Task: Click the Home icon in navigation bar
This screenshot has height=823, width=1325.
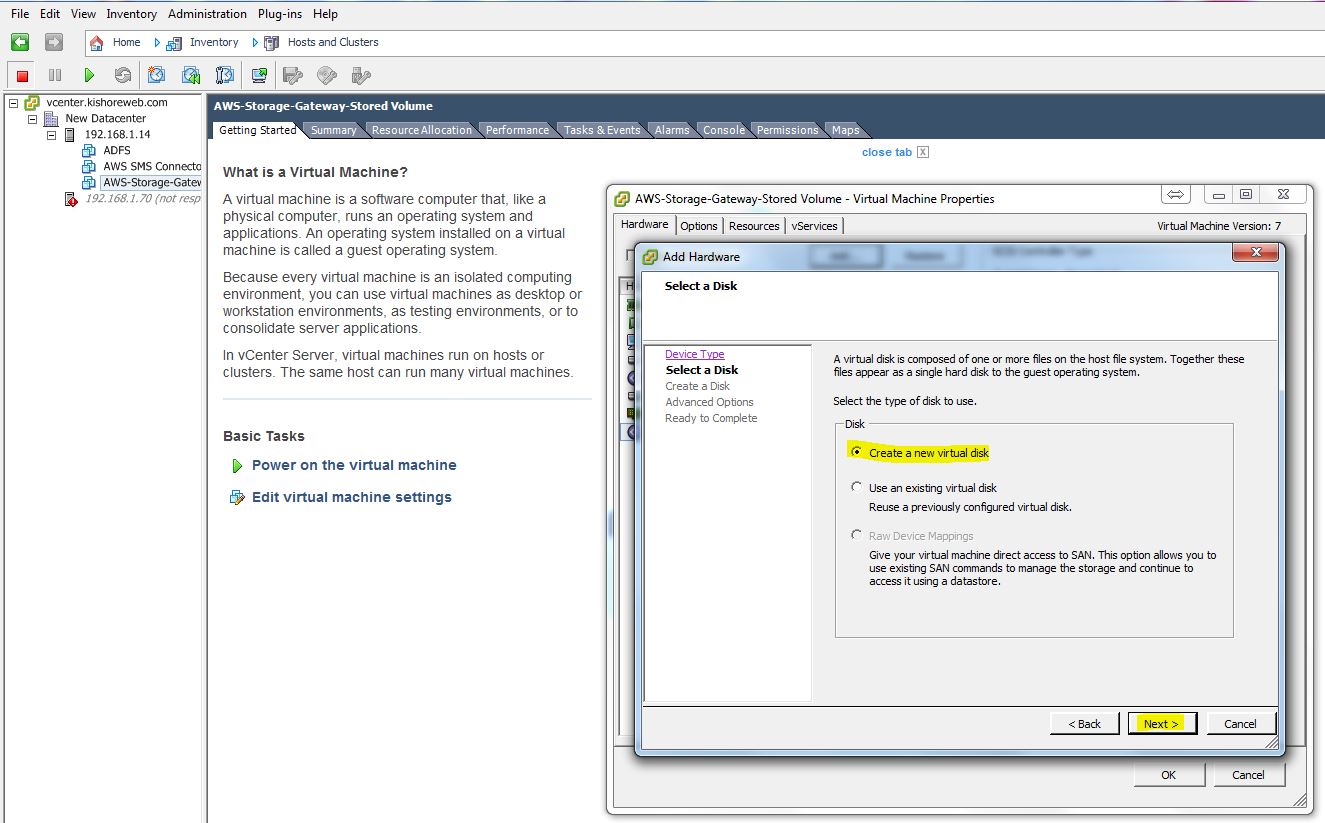Action: [x=97, y=42]
